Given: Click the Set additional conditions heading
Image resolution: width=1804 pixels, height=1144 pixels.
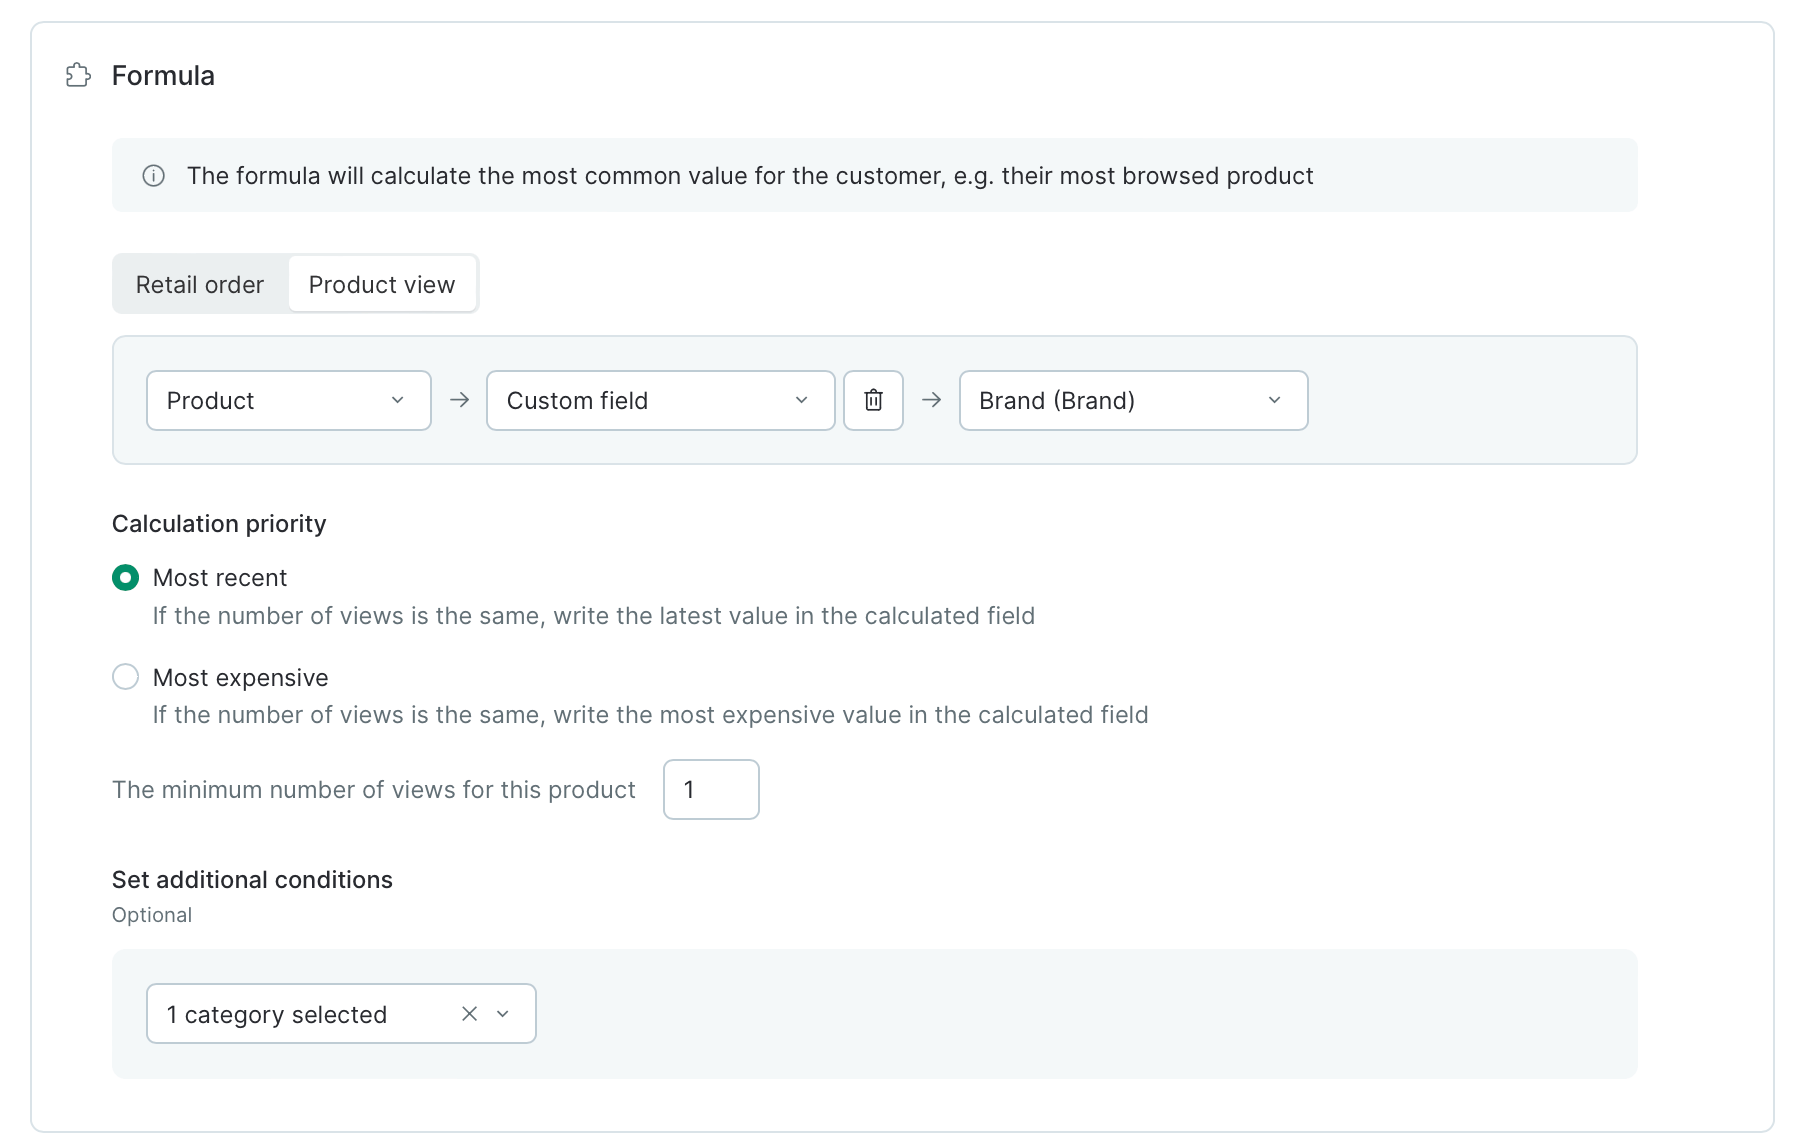Looking at the screenshot, I should [252, 880].
